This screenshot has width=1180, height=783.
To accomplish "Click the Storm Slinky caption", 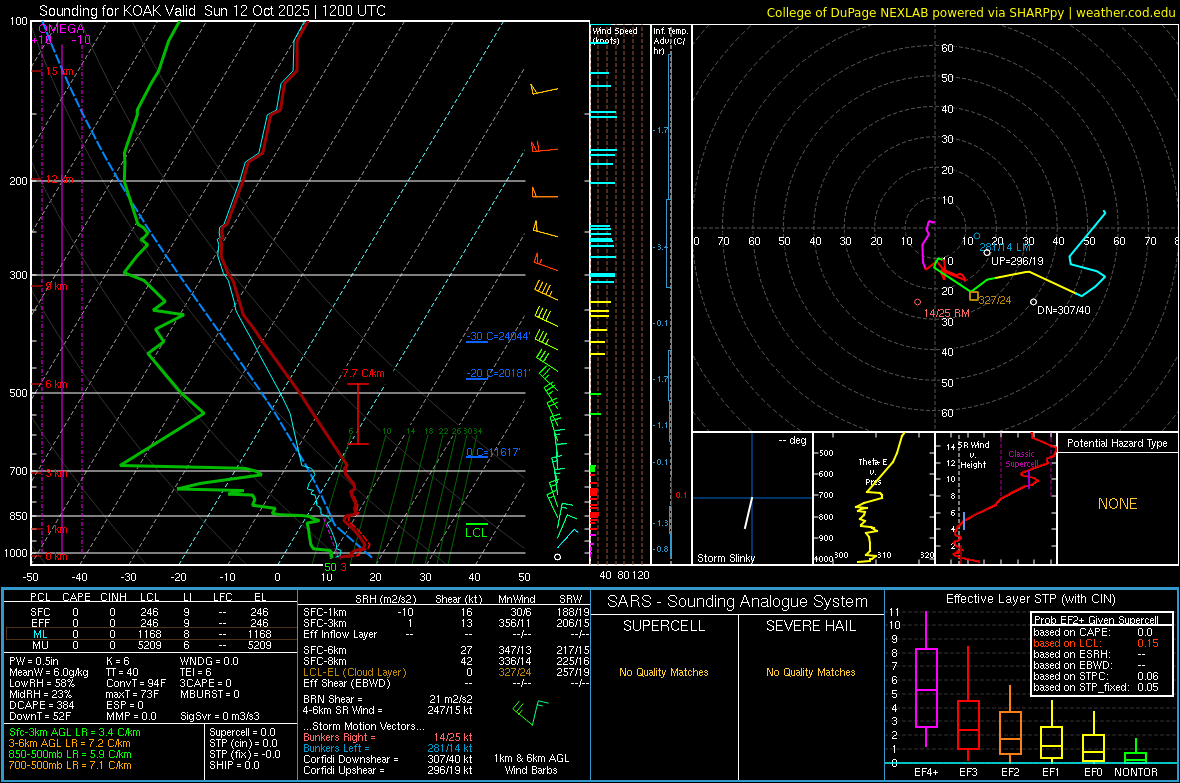I will click(725, 558).
